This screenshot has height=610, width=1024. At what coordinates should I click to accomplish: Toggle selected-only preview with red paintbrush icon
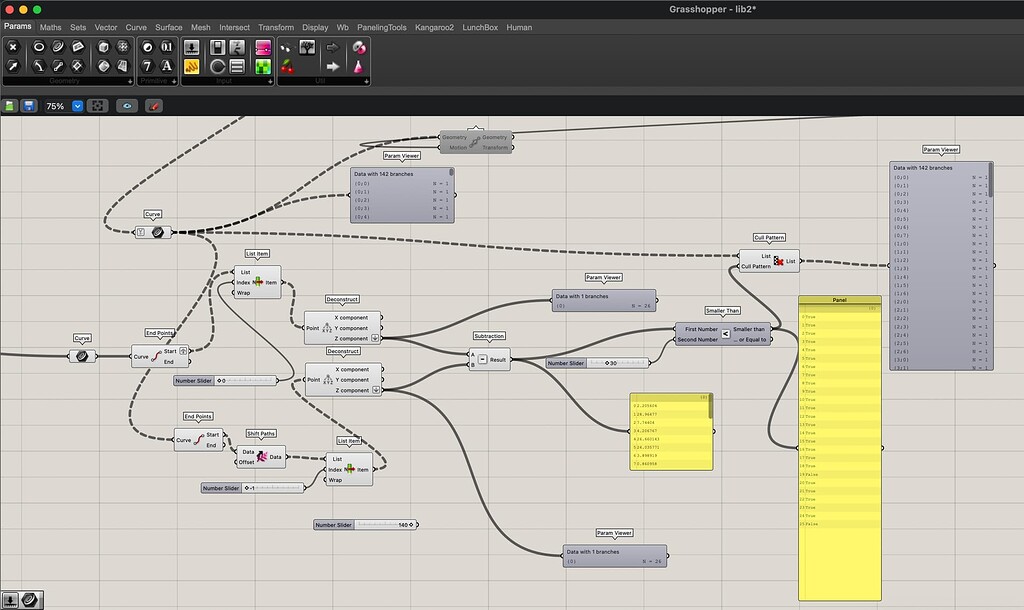(x=152, y=105)
